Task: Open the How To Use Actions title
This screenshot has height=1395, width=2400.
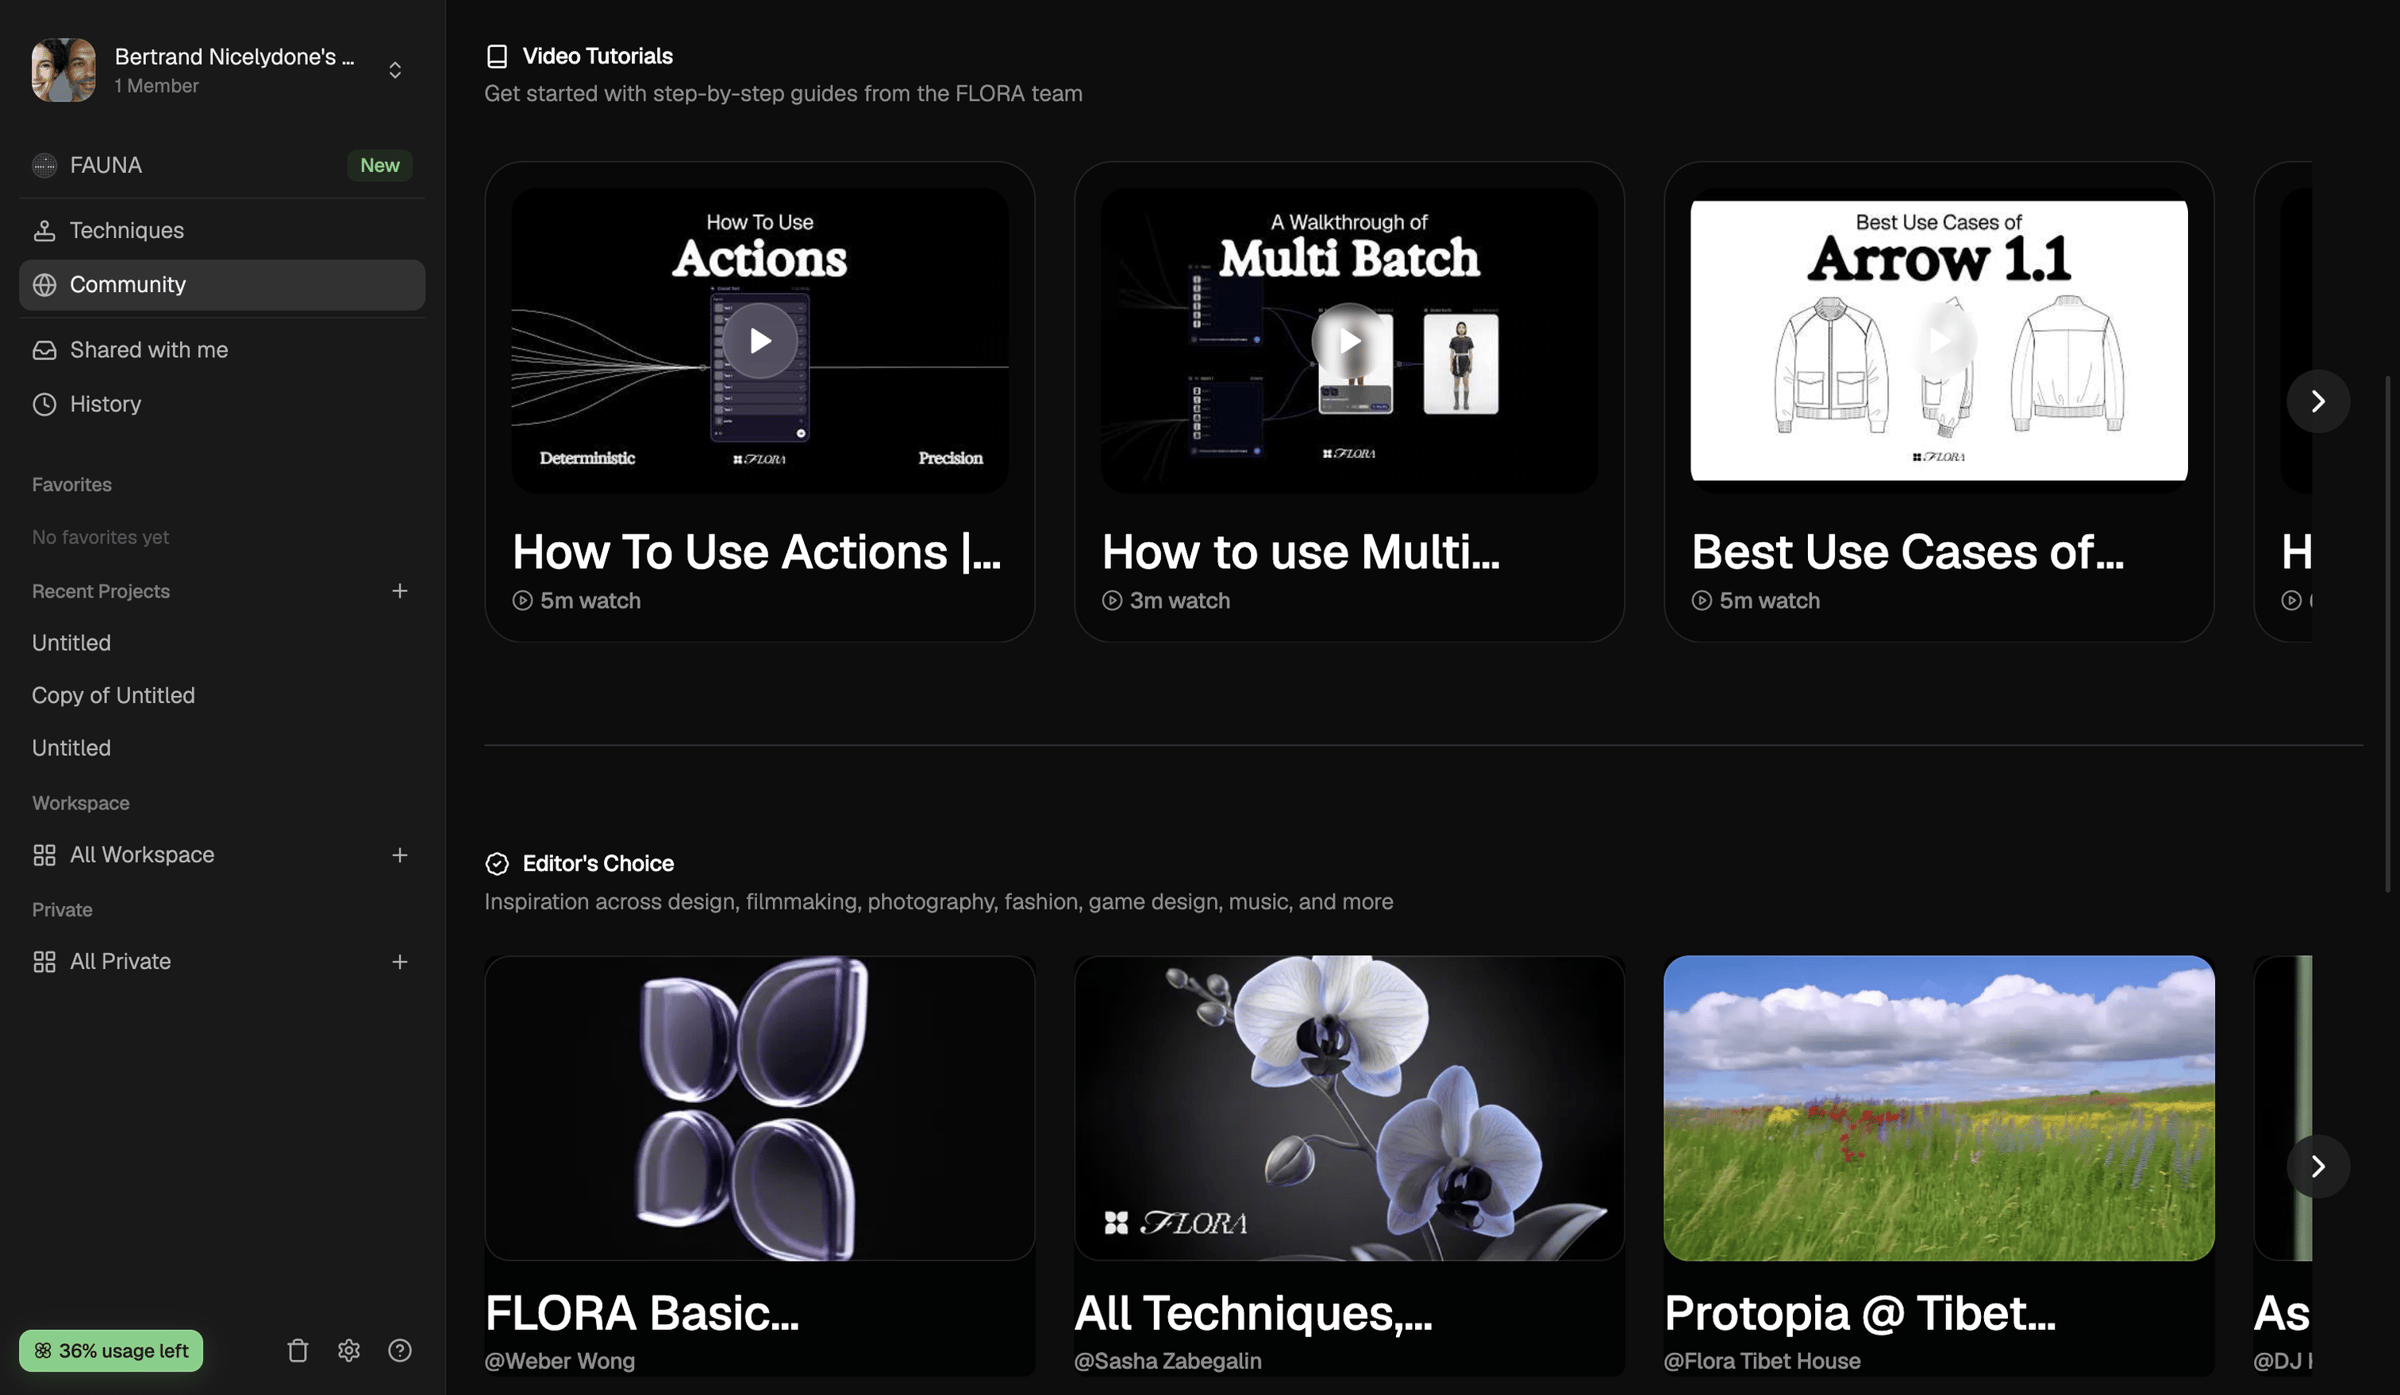Action: (757, 552)
